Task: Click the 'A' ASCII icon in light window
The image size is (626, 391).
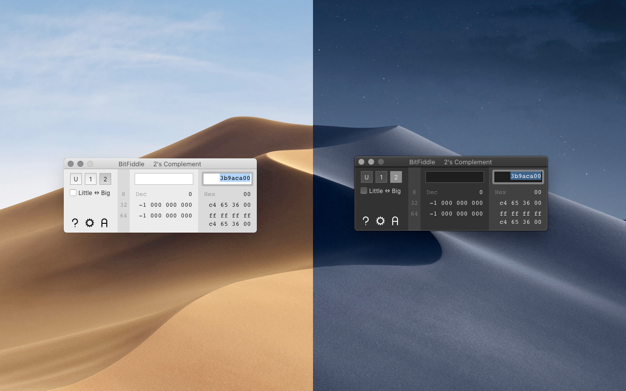Action: [x=104, y=223]
